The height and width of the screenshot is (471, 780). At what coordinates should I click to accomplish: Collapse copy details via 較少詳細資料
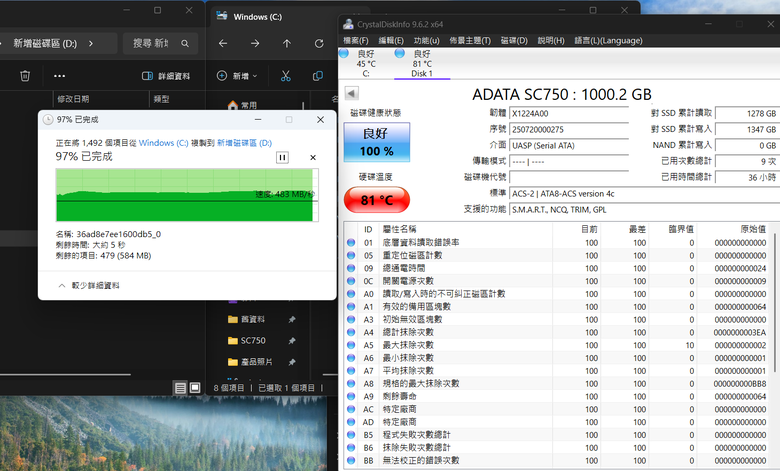pyautogui.click(x=90, y=285)
